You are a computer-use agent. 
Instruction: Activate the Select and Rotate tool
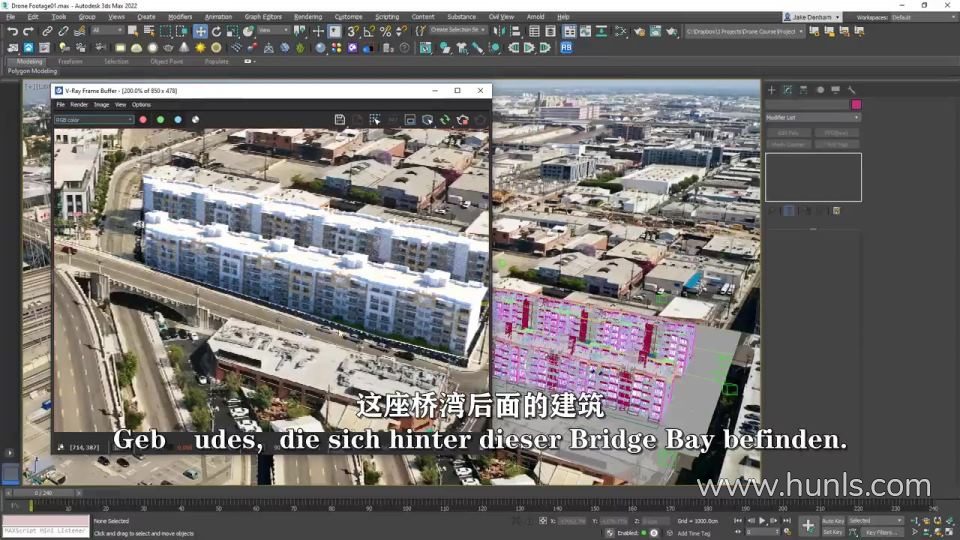tap(216, 31)
